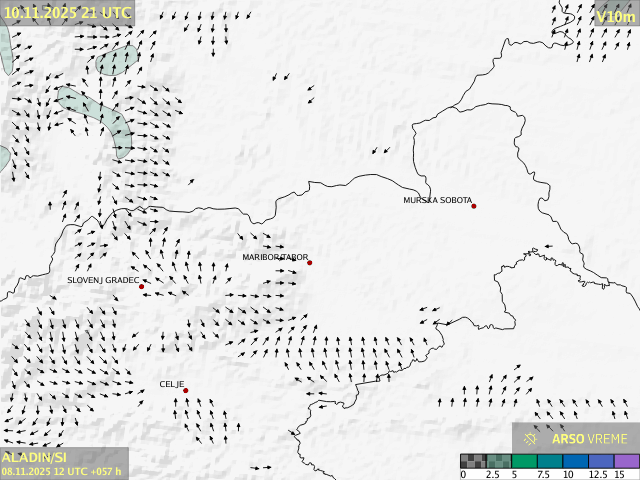Screen dimensions: 640x480
Task: Click the SLOVENJ GRADEC city label
Action: pos(103,281)
